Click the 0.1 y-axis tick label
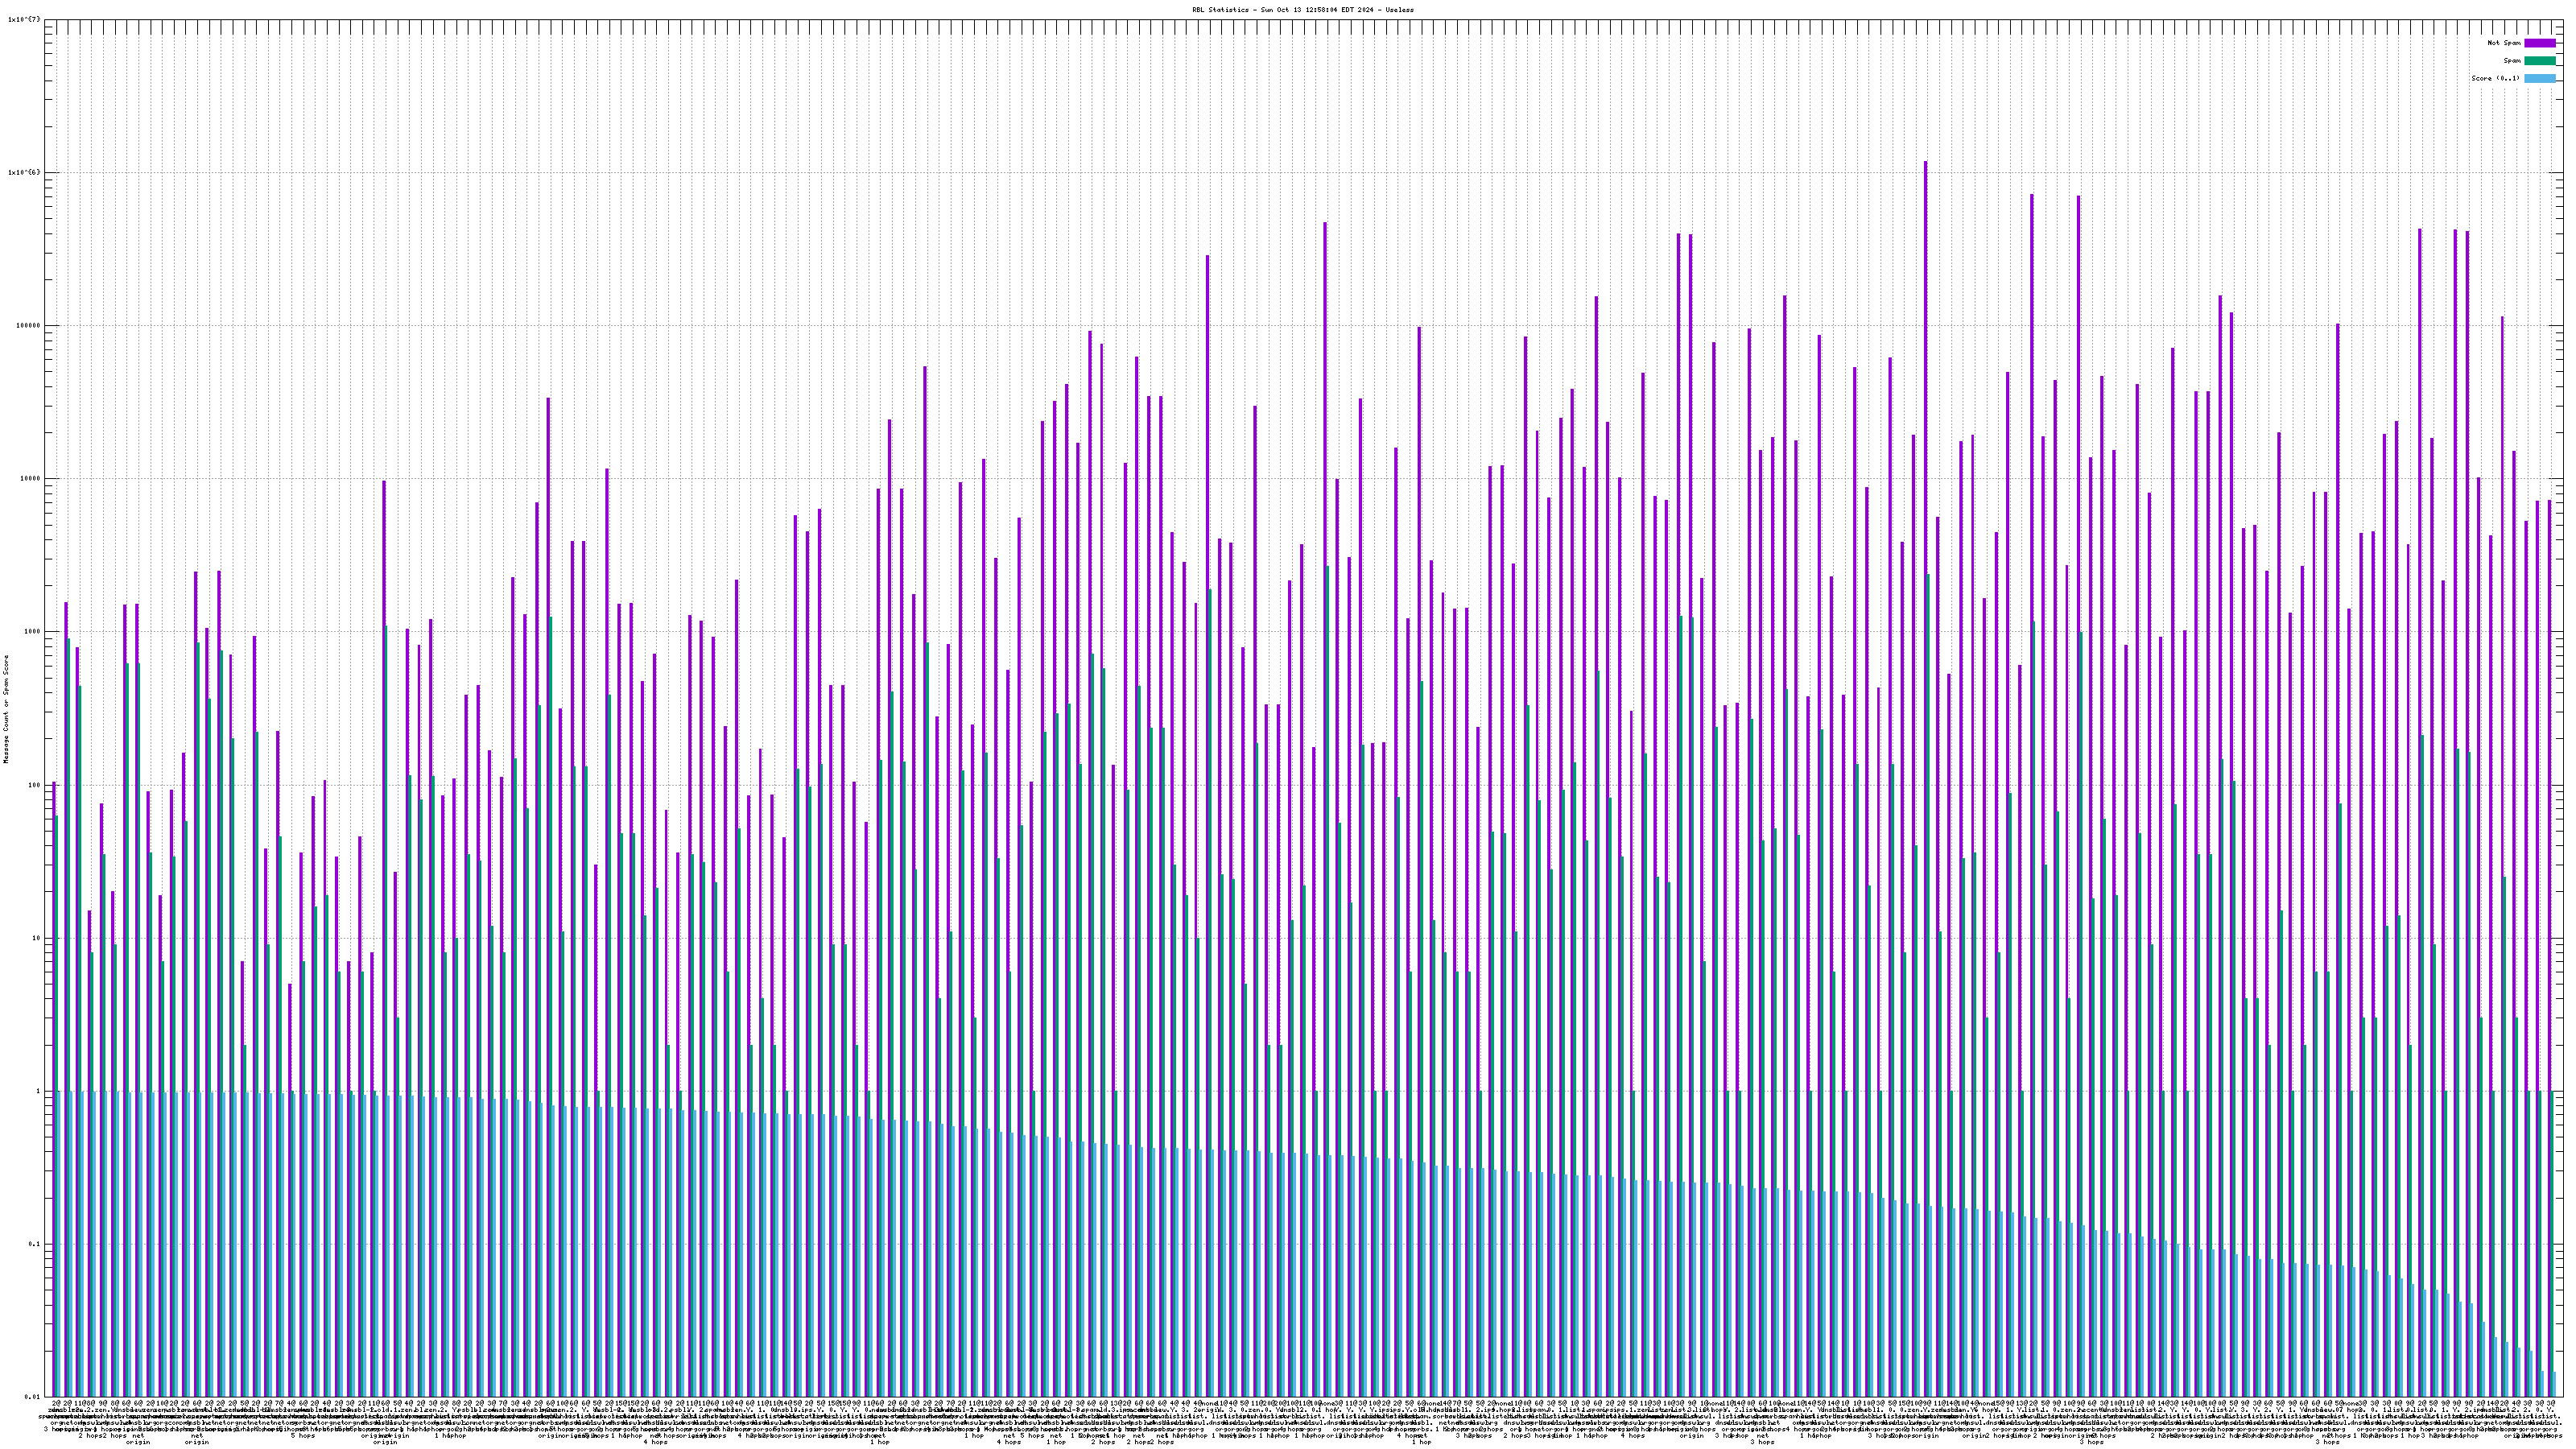The height and width of the screenshot is (1449, 2576). (34, 1244)
